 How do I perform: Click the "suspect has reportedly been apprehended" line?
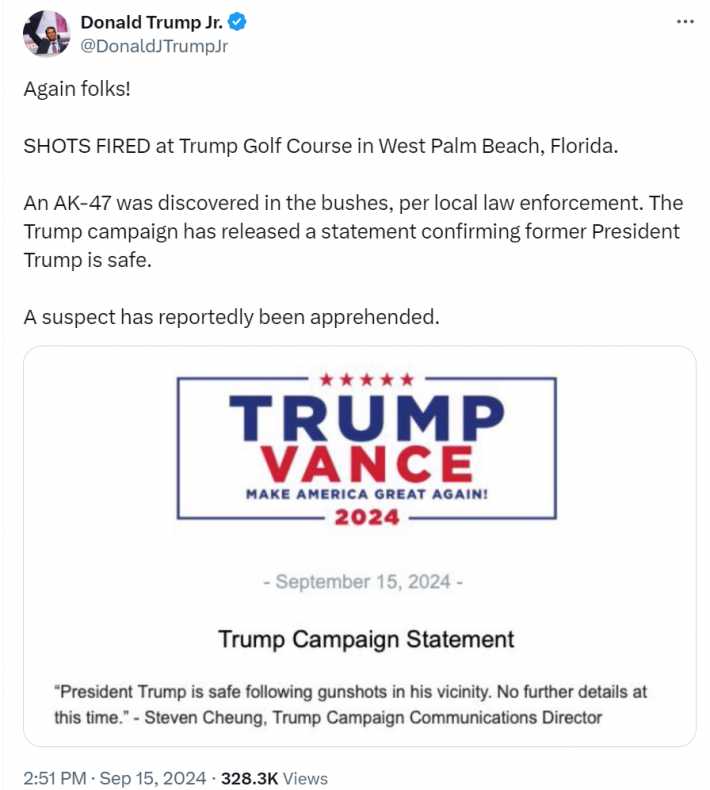coord(231,318)
